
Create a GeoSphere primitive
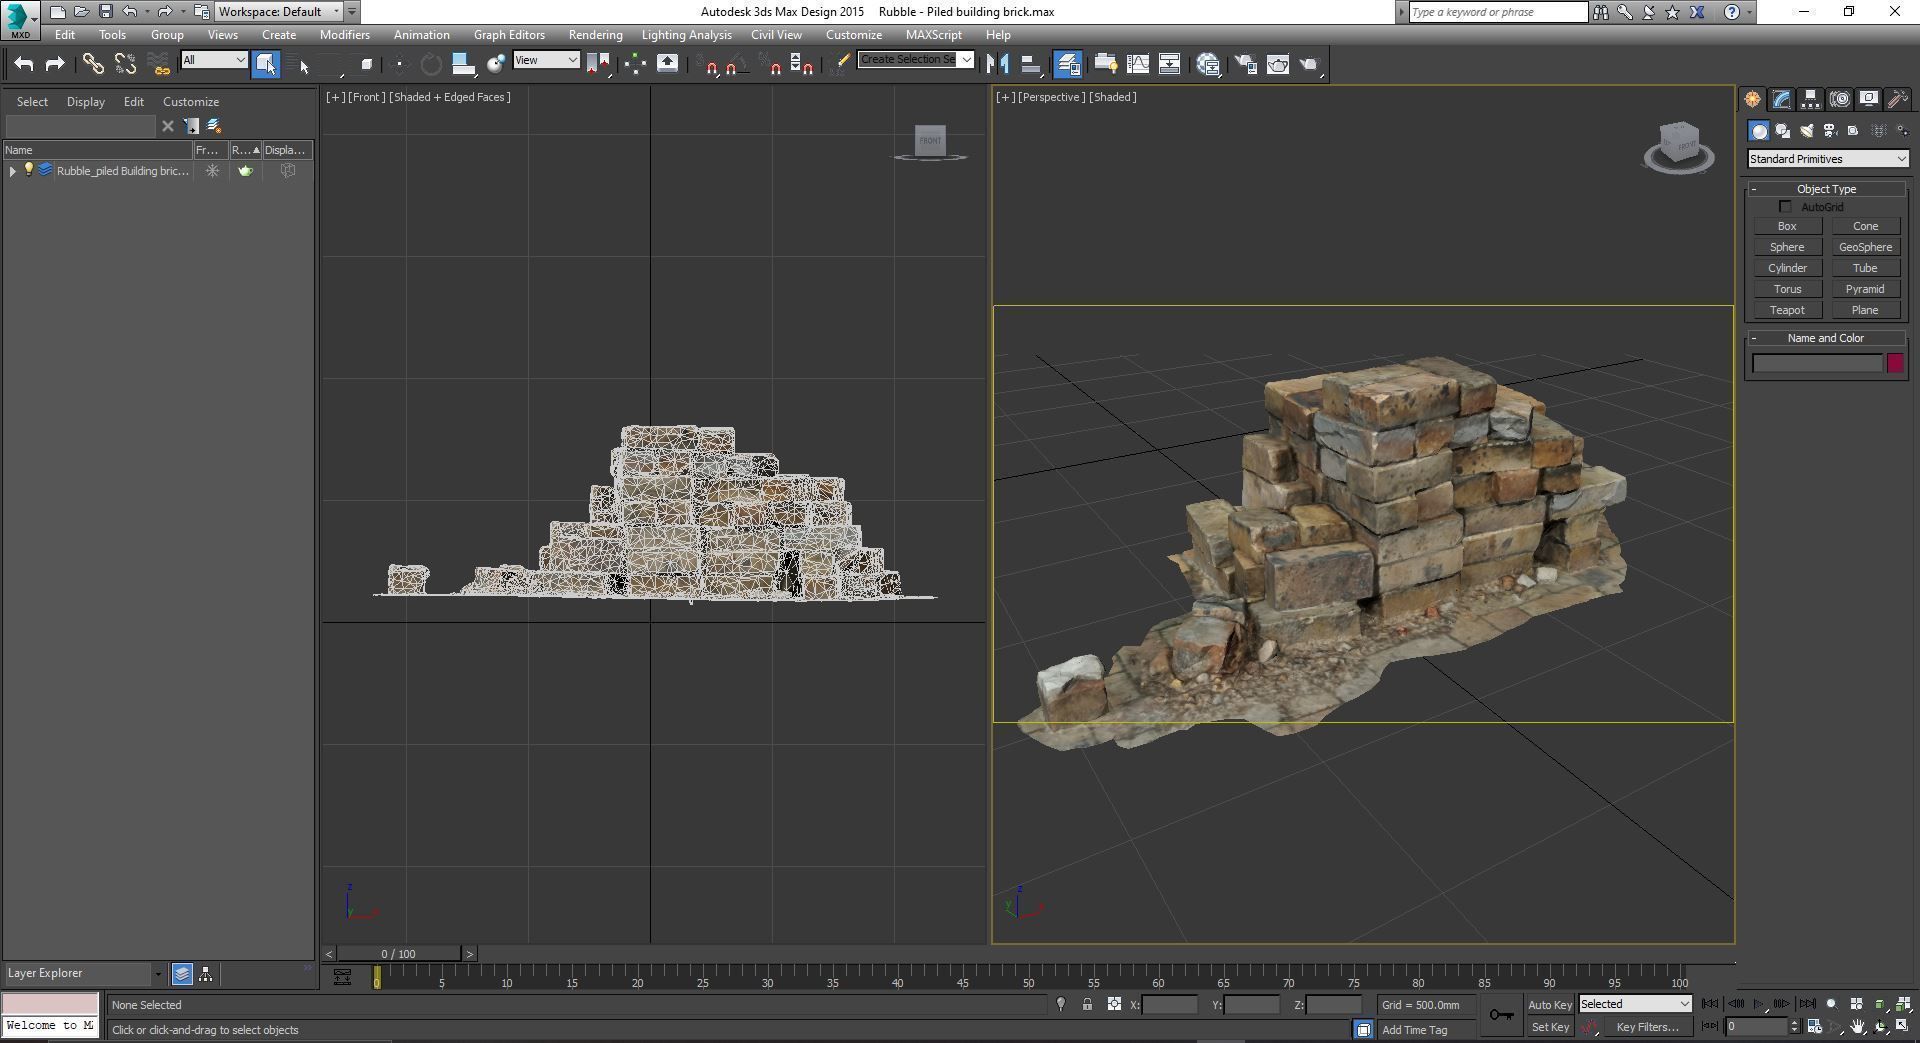1865,248
